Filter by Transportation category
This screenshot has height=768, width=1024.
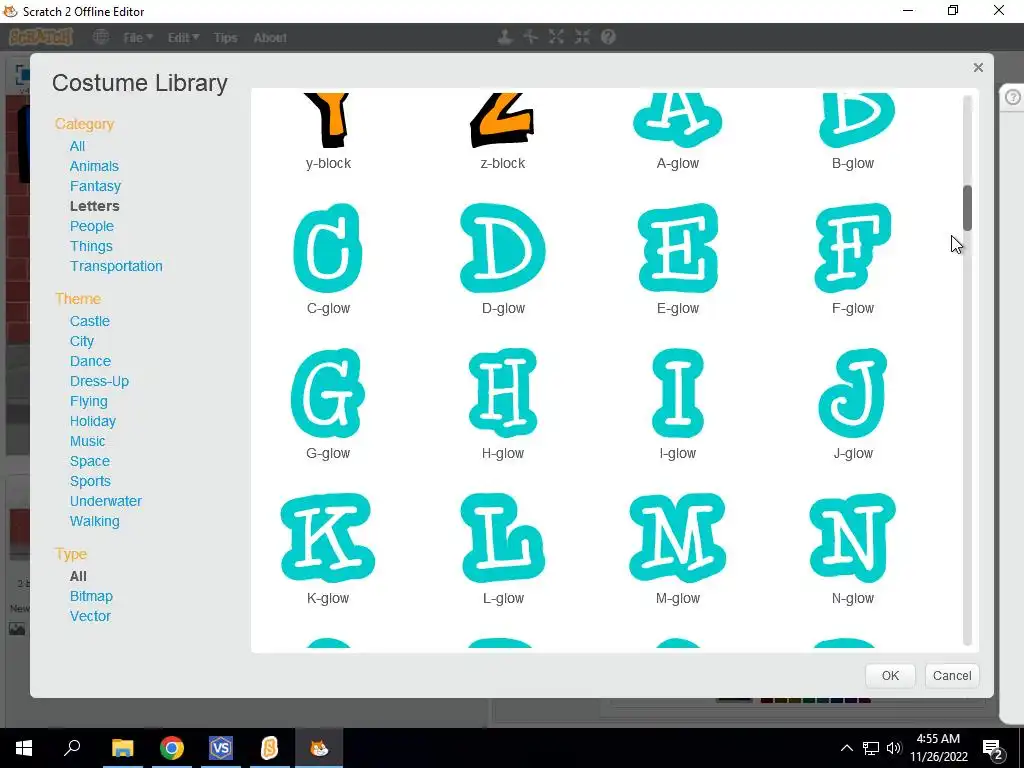point(116,266)
